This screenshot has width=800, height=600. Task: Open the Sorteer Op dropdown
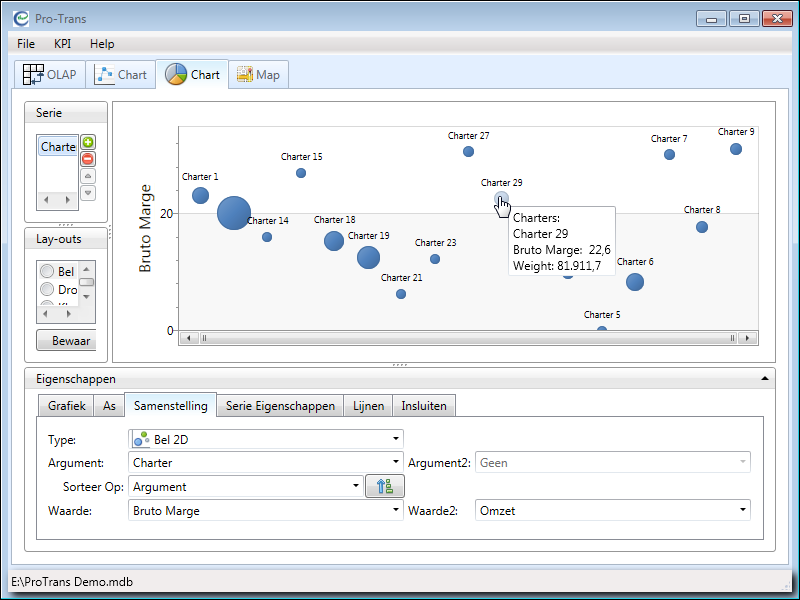click(355, 487)
